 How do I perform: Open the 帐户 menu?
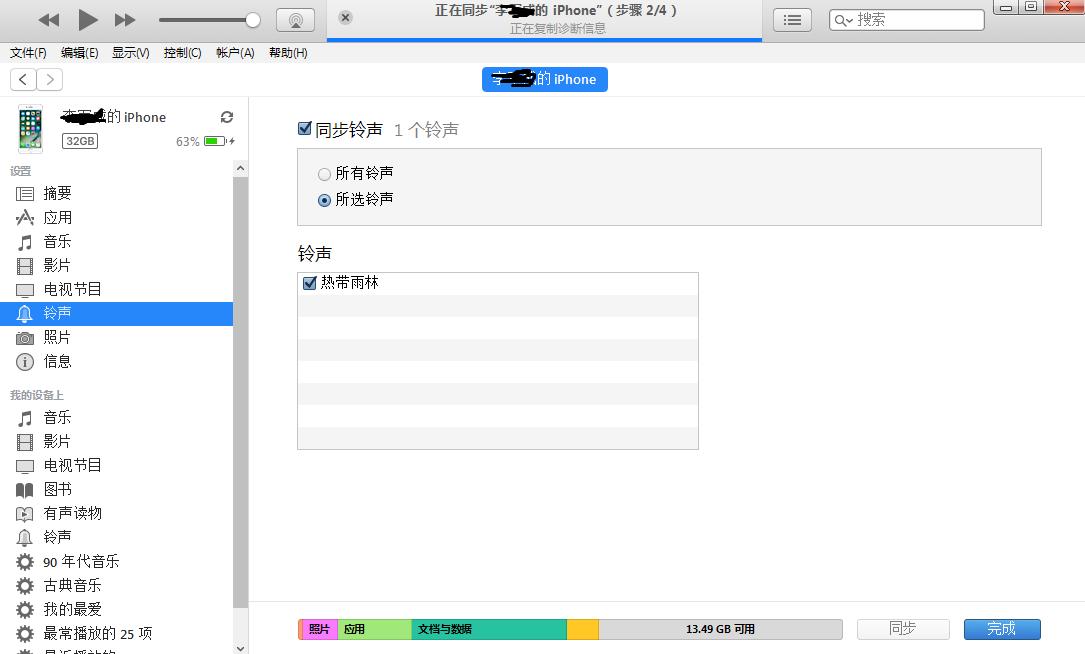[x=234, y=52]
